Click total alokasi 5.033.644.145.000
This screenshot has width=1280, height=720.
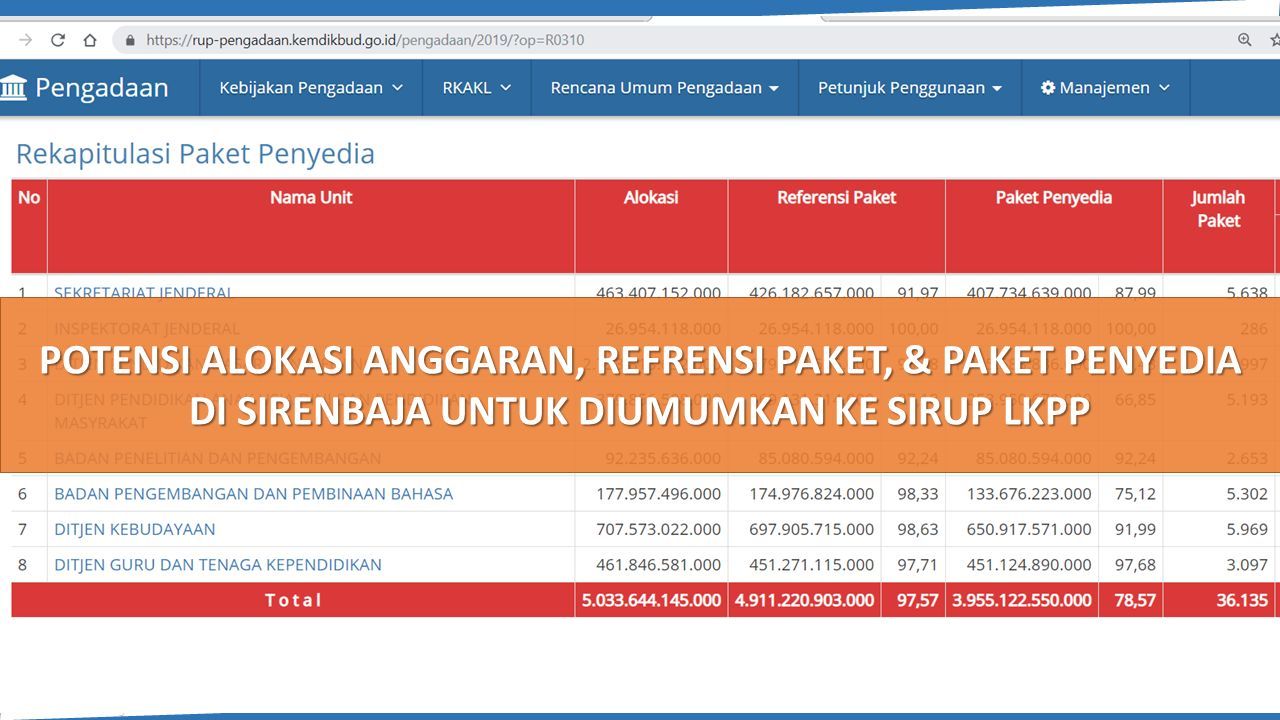point(651,600)
